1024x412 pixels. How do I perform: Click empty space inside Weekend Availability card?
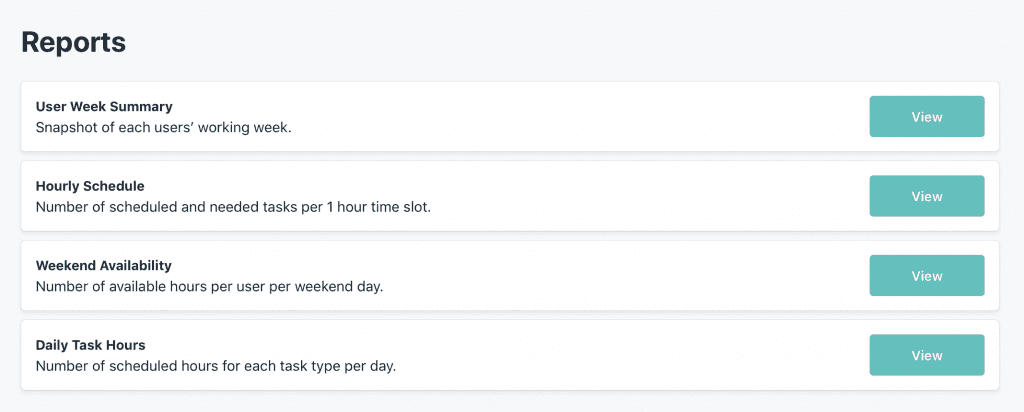point(620,276)
